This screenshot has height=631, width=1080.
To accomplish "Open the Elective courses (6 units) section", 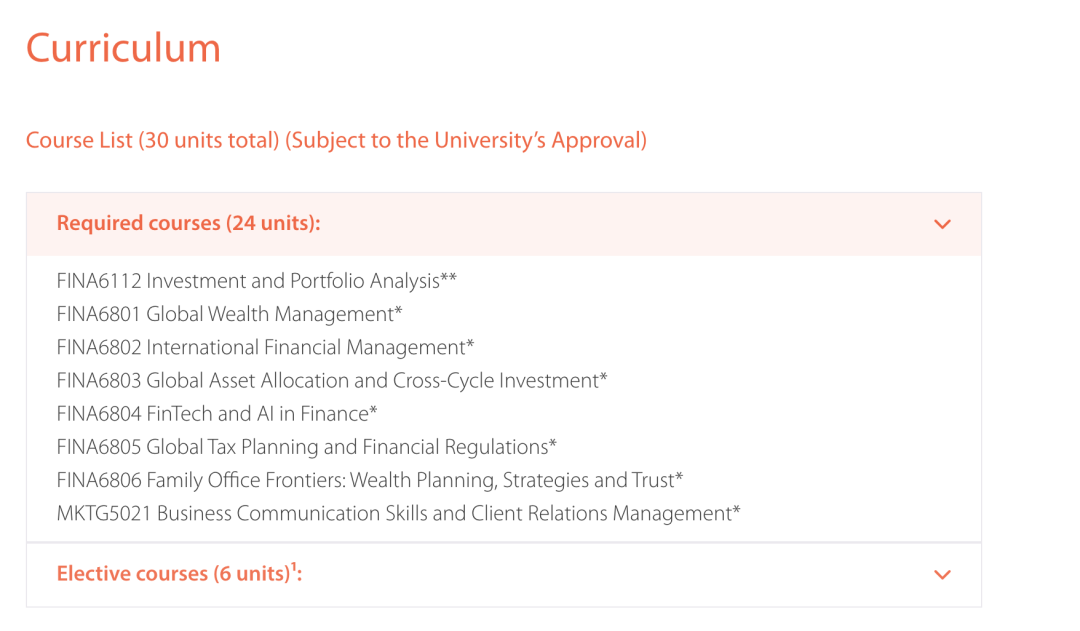I will pos(503,575).
